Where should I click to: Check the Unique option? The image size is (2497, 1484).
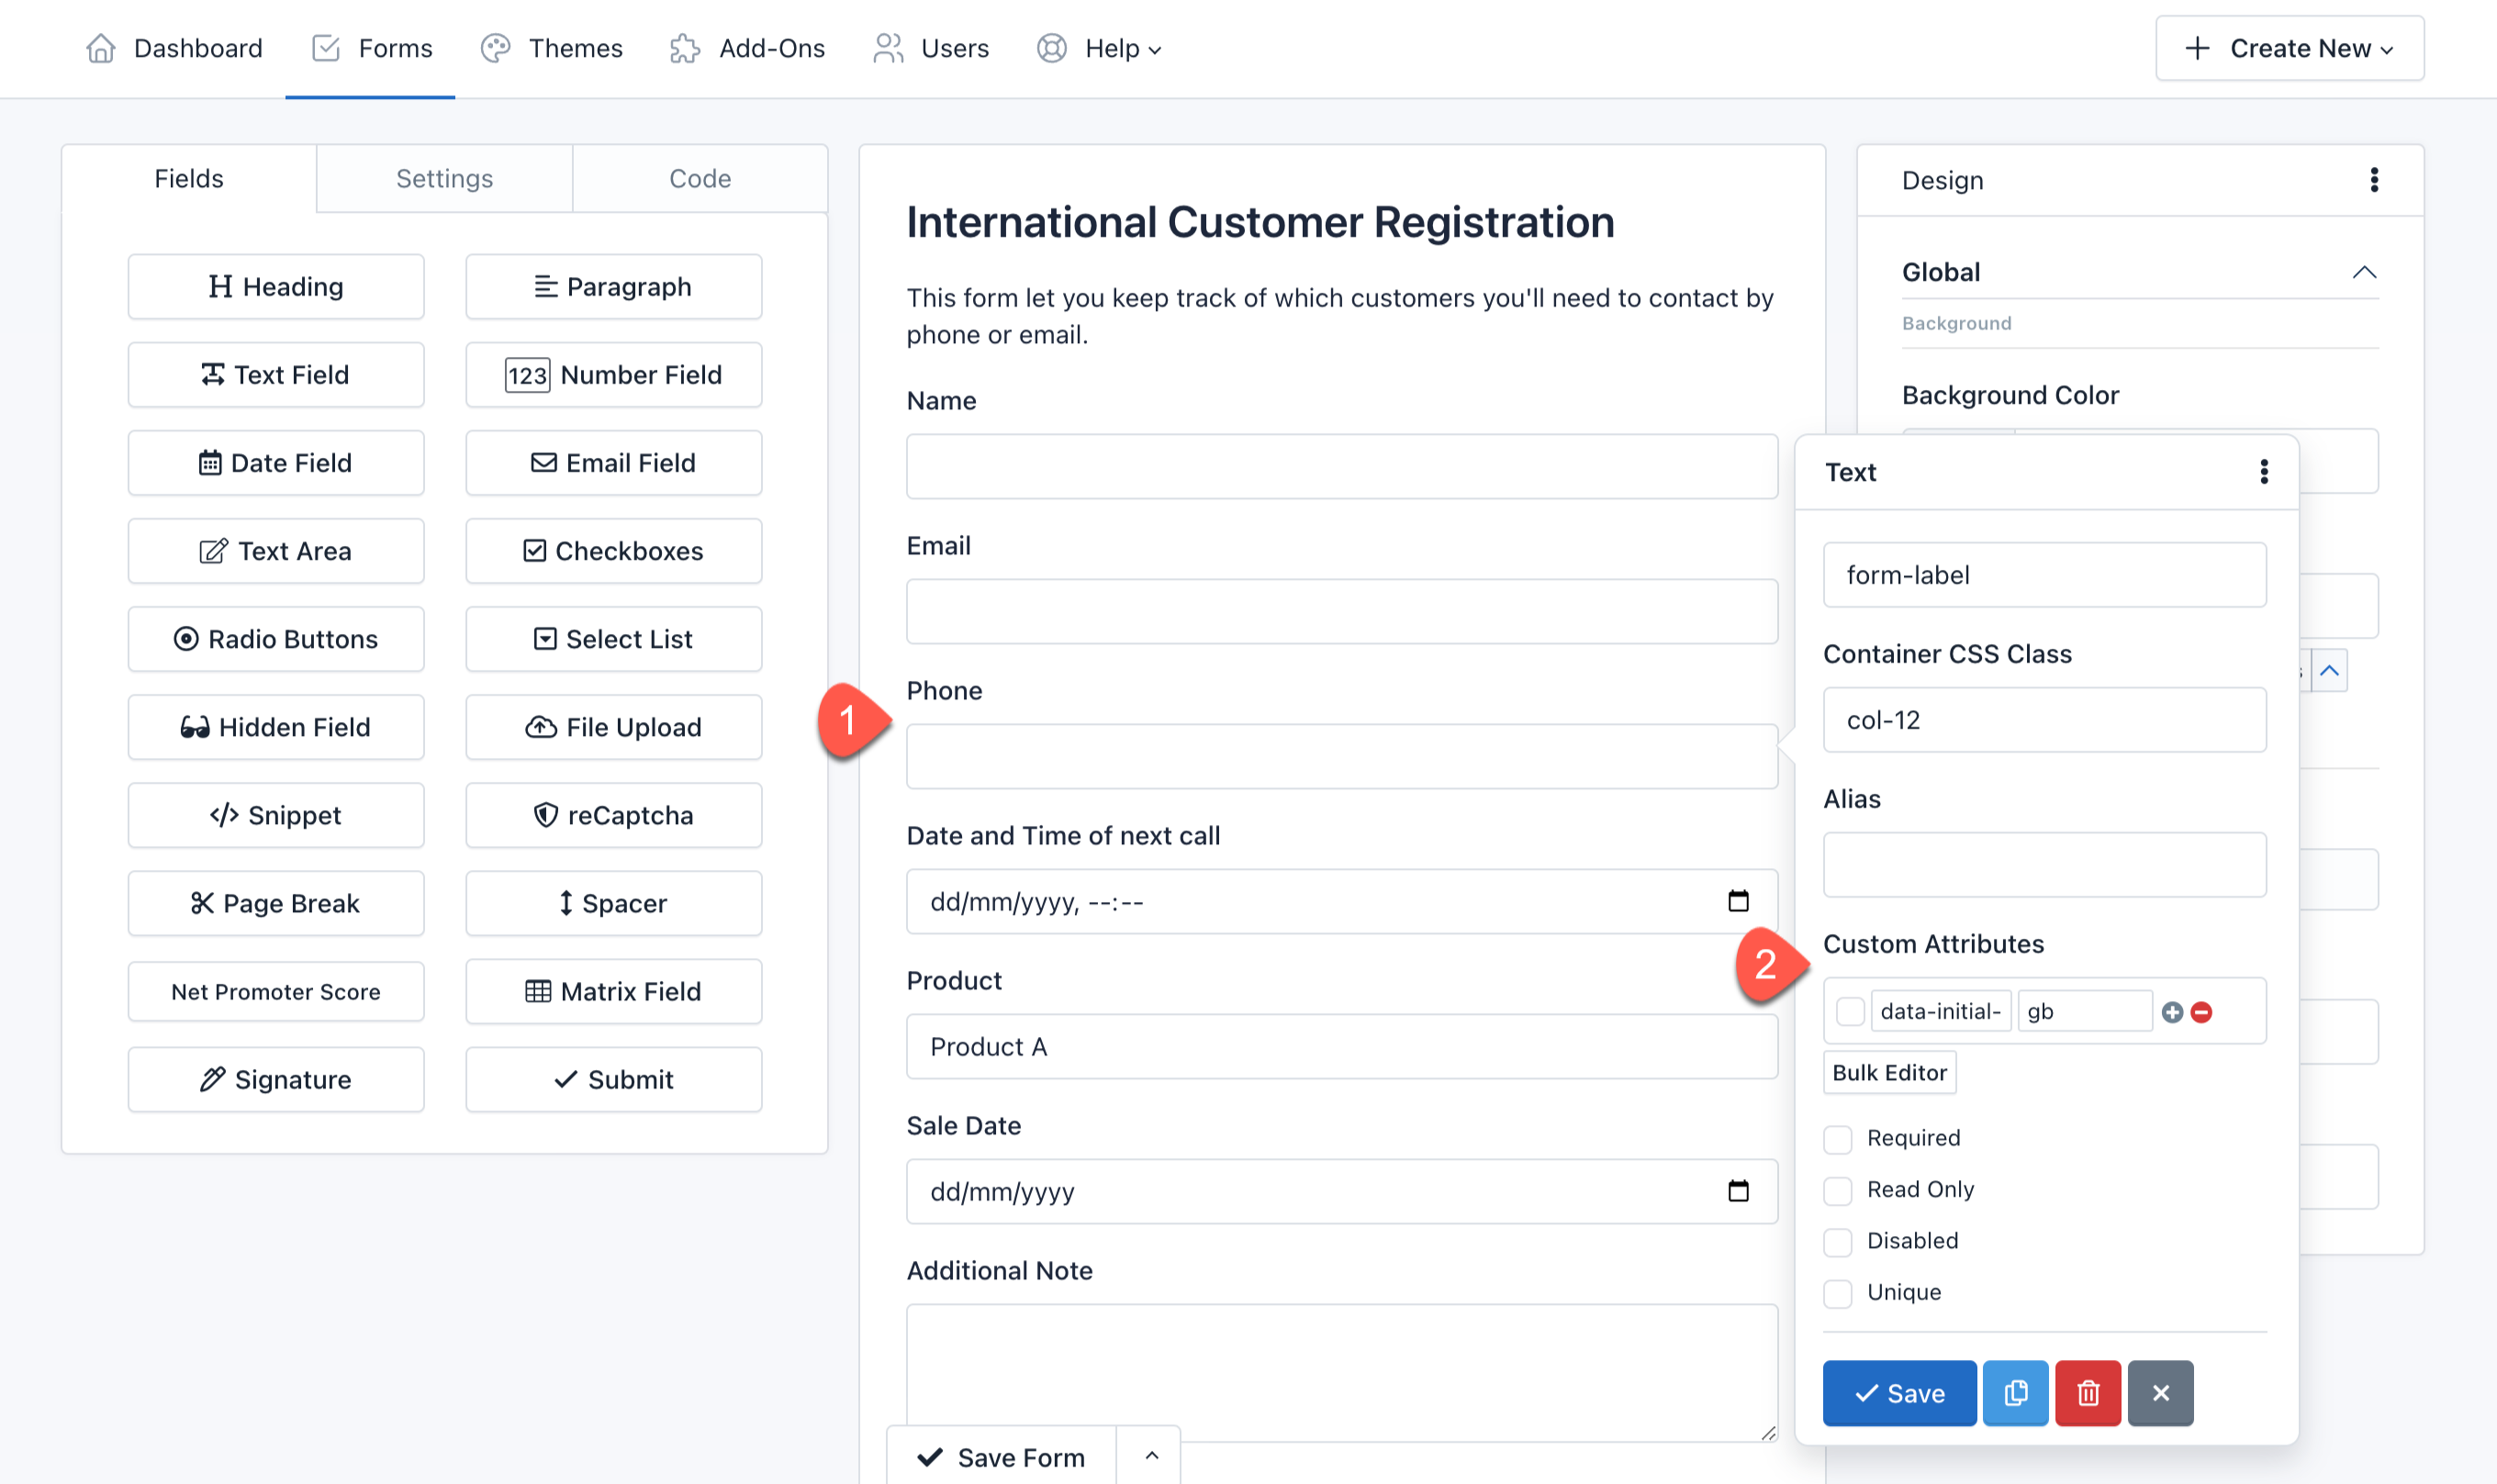[1837, 1293]
